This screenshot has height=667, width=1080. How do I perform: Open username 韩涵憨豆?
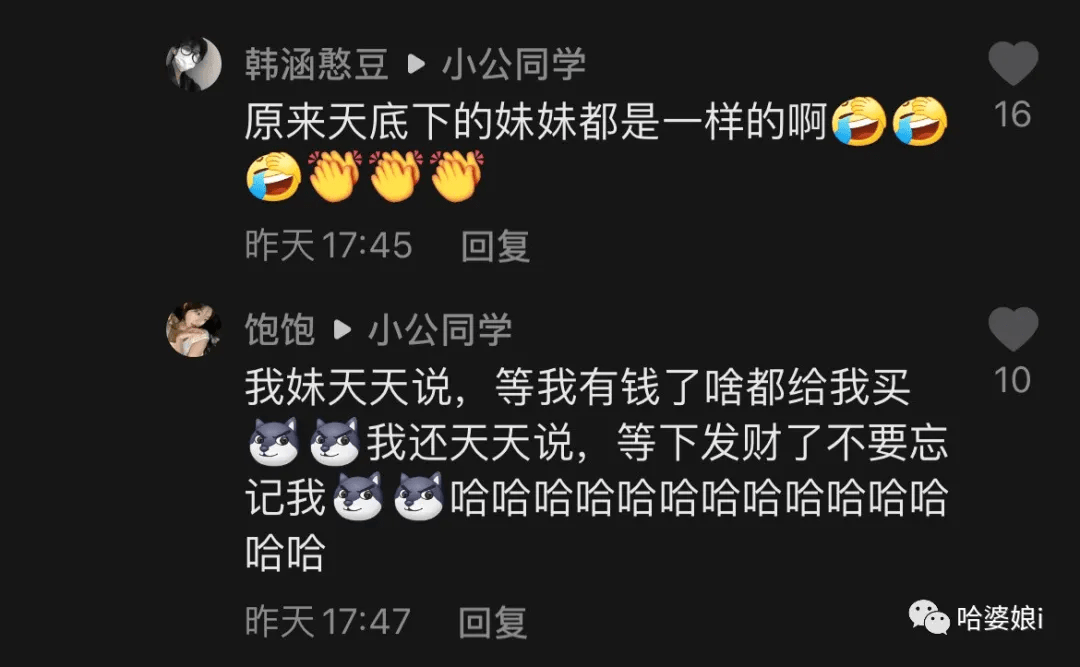[x=316, y=64]
